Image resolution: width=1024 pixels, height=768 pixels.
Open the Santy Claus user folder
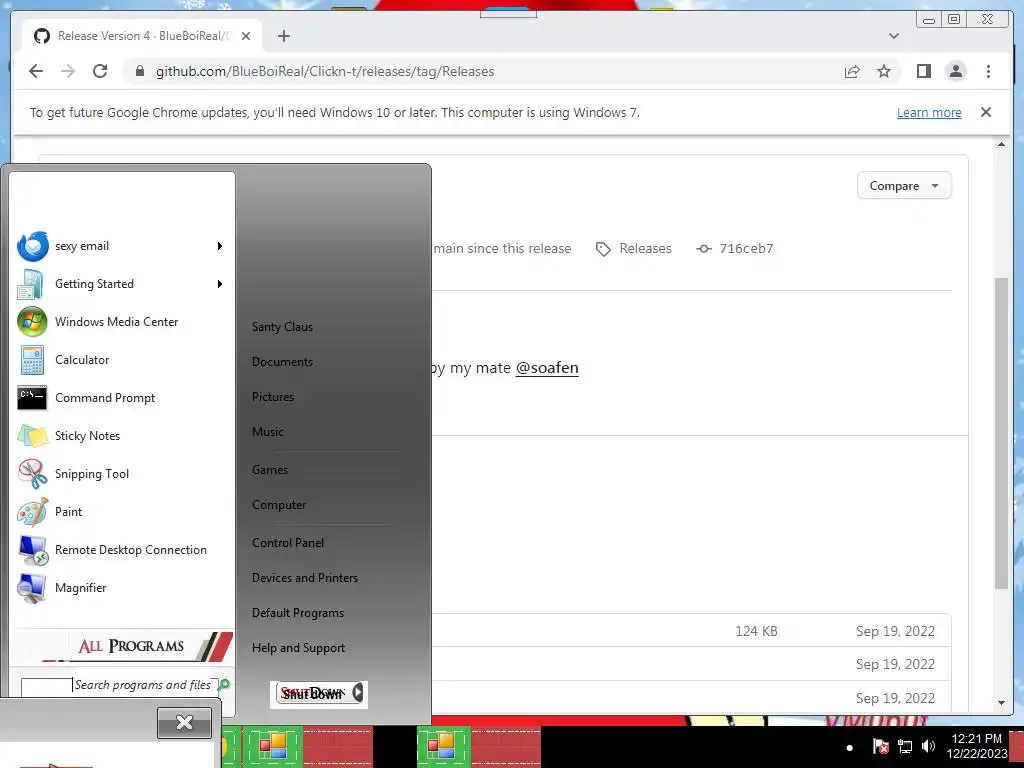(x=282, y=327)
